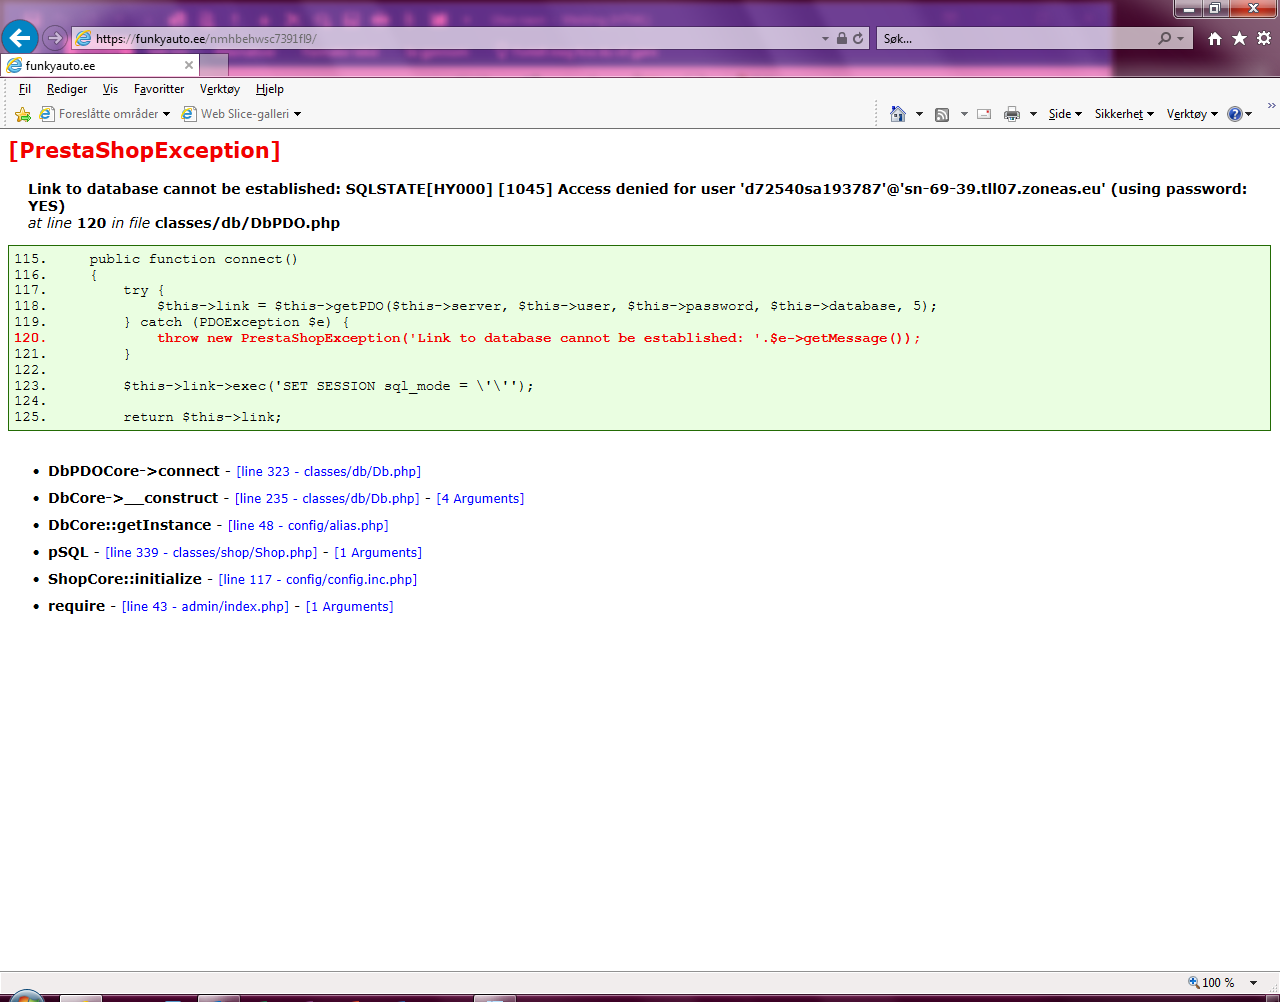Click the PrestaShopException heading
This screenshot has height=1002, width=1280.
point(144,150)
